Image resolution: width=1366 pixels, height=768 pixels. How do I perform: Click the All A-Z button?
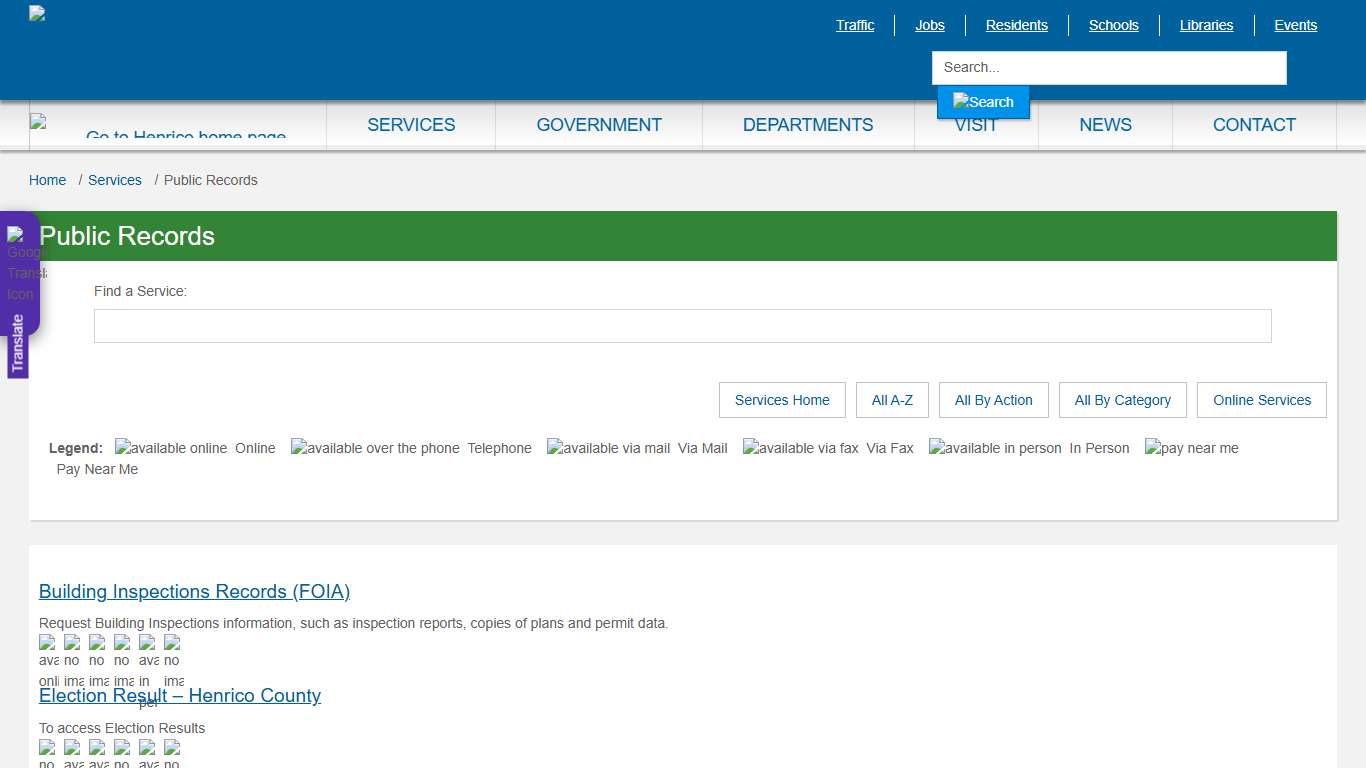click(x=892, y=399)
